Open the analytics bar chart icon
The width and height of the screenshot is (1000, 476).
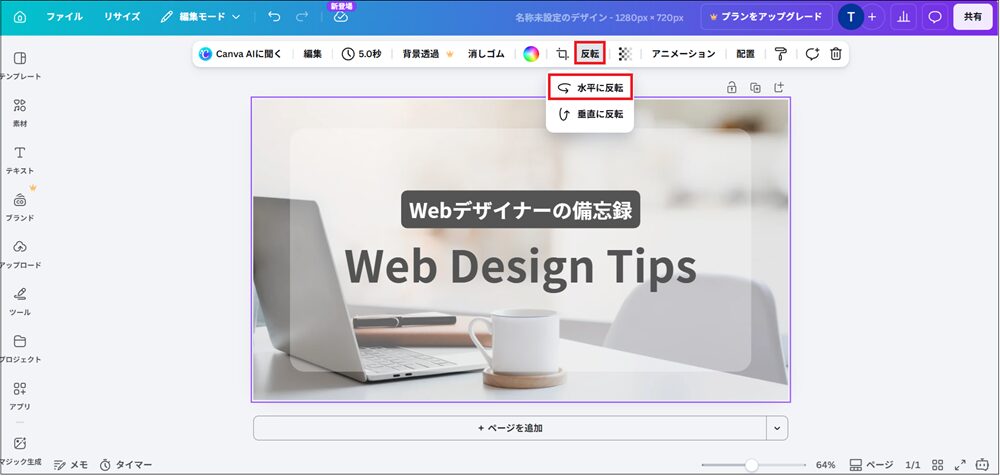coord(903,17)
